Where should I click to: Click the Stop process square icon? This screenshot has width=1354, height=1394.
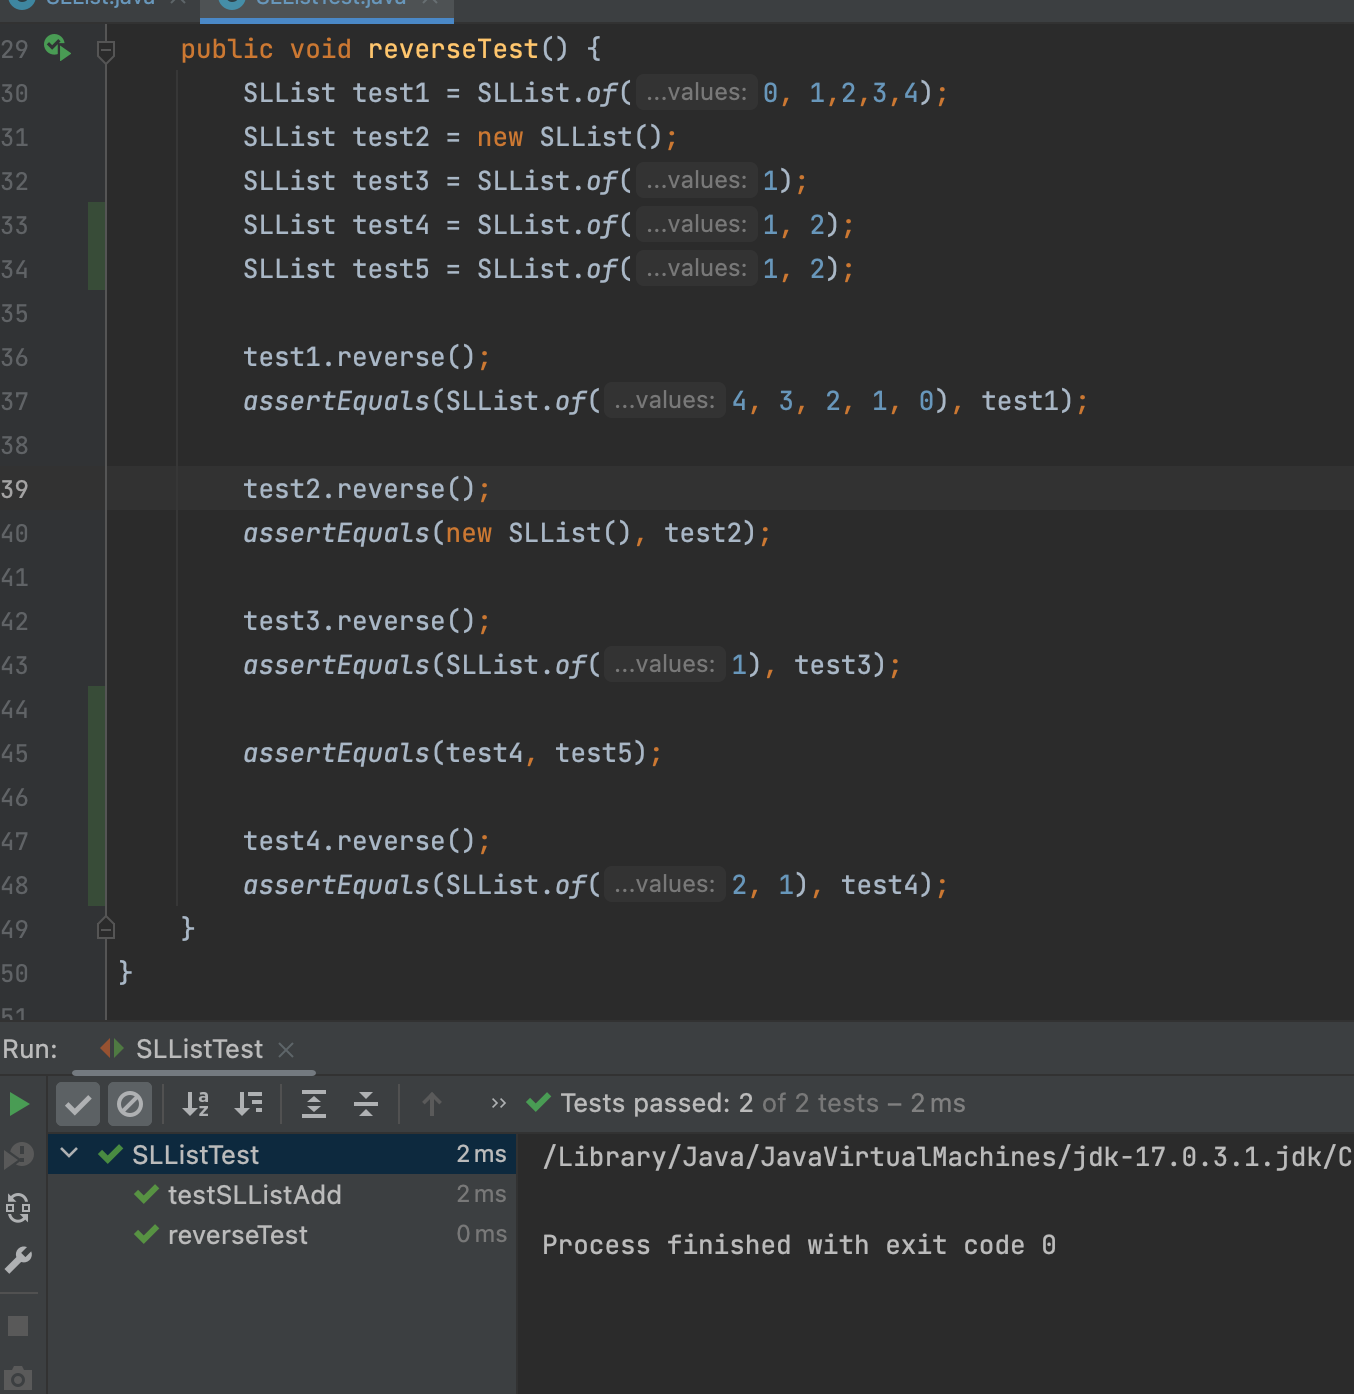(19, 1326)
